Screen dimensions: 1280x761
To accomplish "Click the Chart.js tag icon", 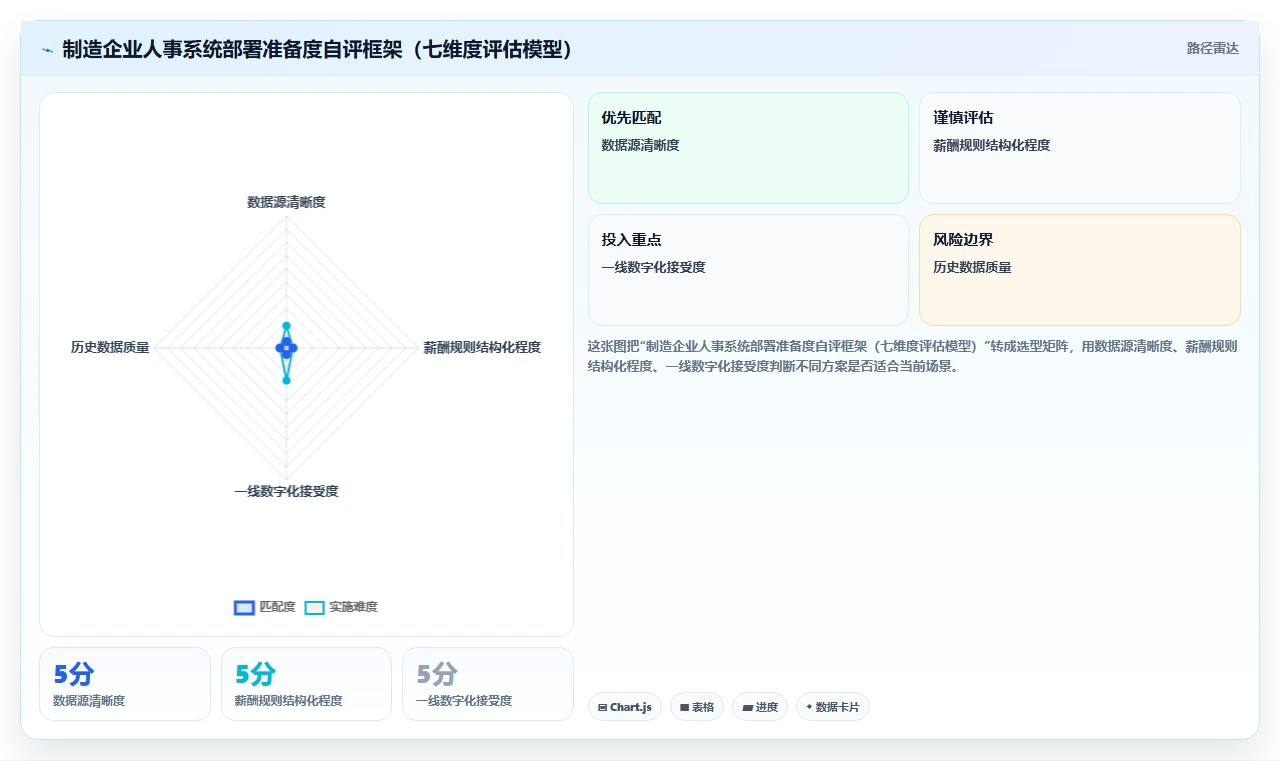I will tap(602, 707).
